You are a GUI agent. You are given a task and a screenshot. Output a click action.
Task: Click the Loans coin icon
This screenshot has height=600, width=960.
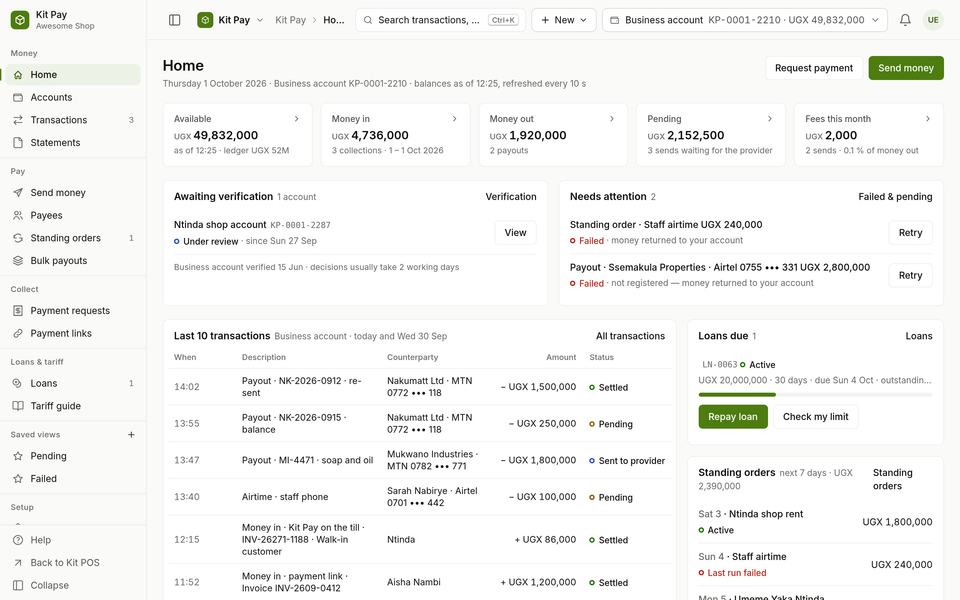(x=18, y=383)
